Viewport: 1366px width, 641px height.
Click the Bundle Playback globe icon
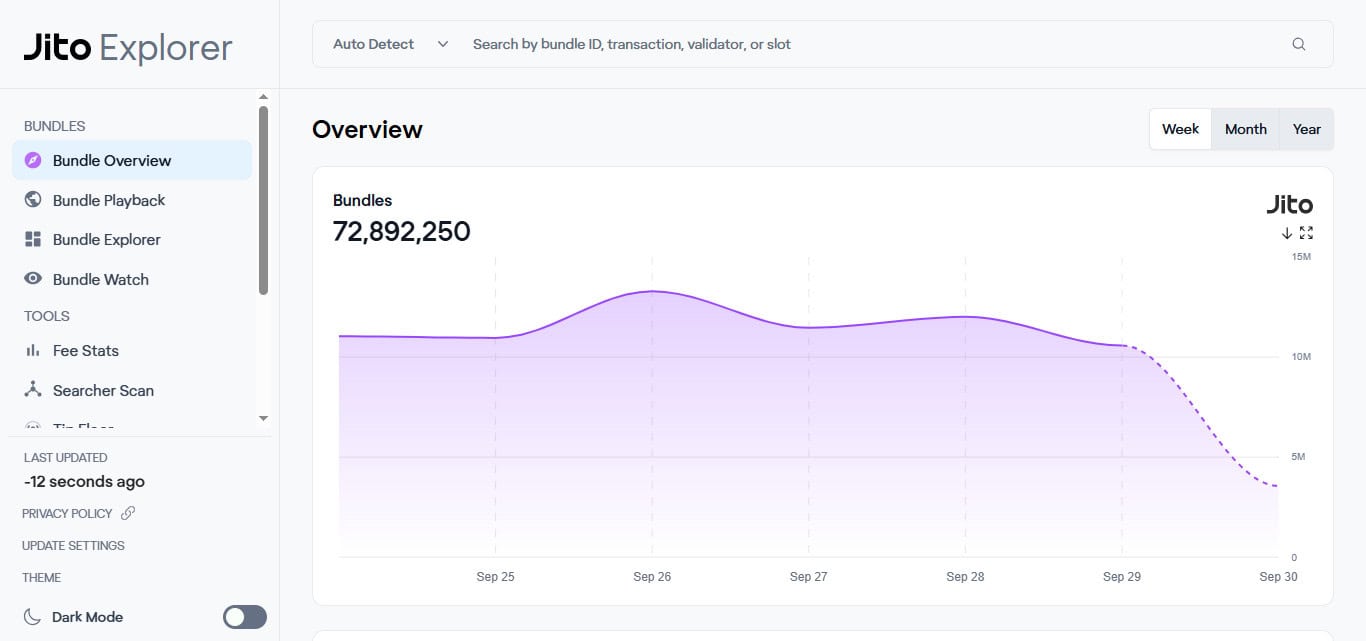pyautogui.click(x=33, y=200)
